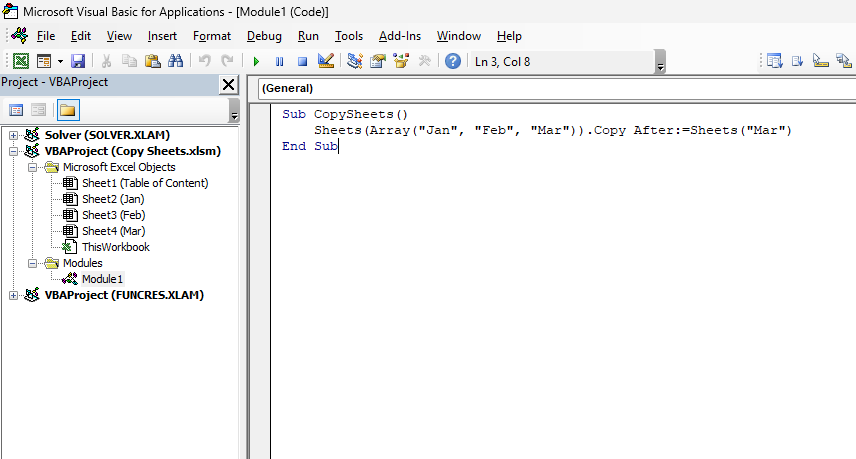Click the Sheets(Array(...)).Copy code line
The width and height of the screenshot is (856, 459).
point(552,130)
